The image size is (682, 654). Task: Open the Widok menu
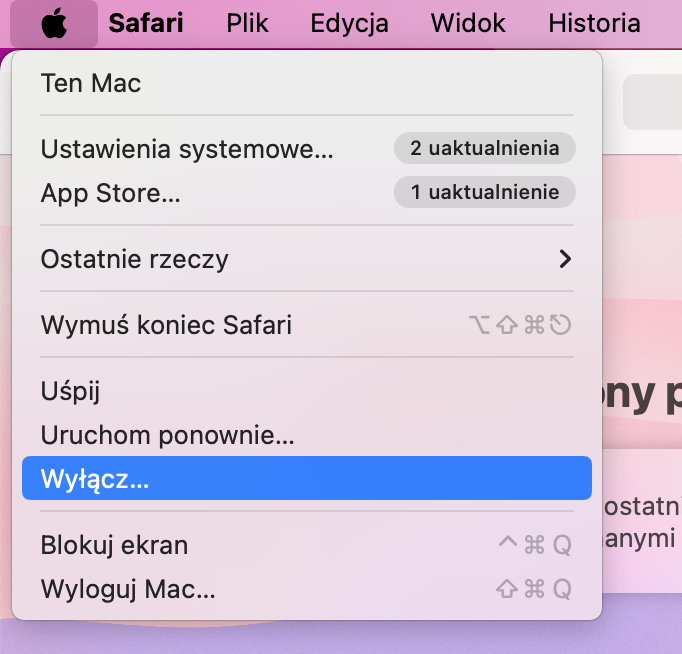pyautogui.click(x=468, y=23)
